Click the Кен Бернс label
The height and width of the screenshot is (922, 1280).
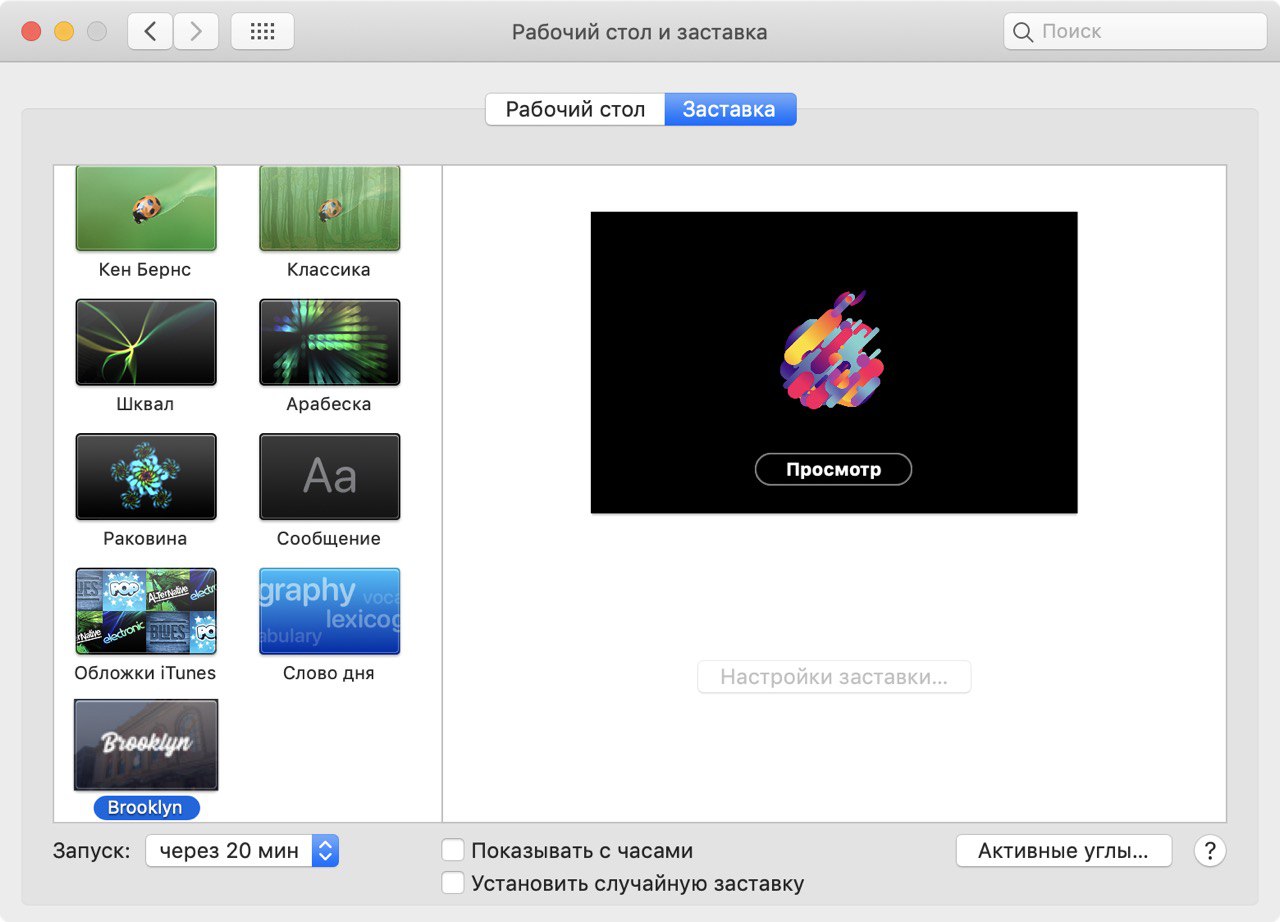click(x=145, y=270)
